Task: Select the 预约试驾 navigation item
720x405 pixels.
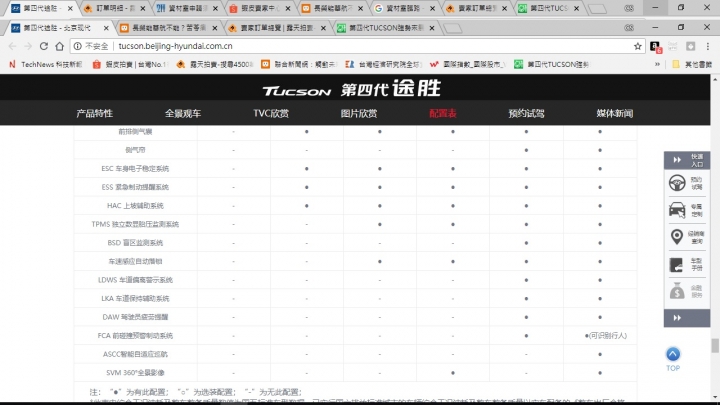Action: click(x=526, y=113)
